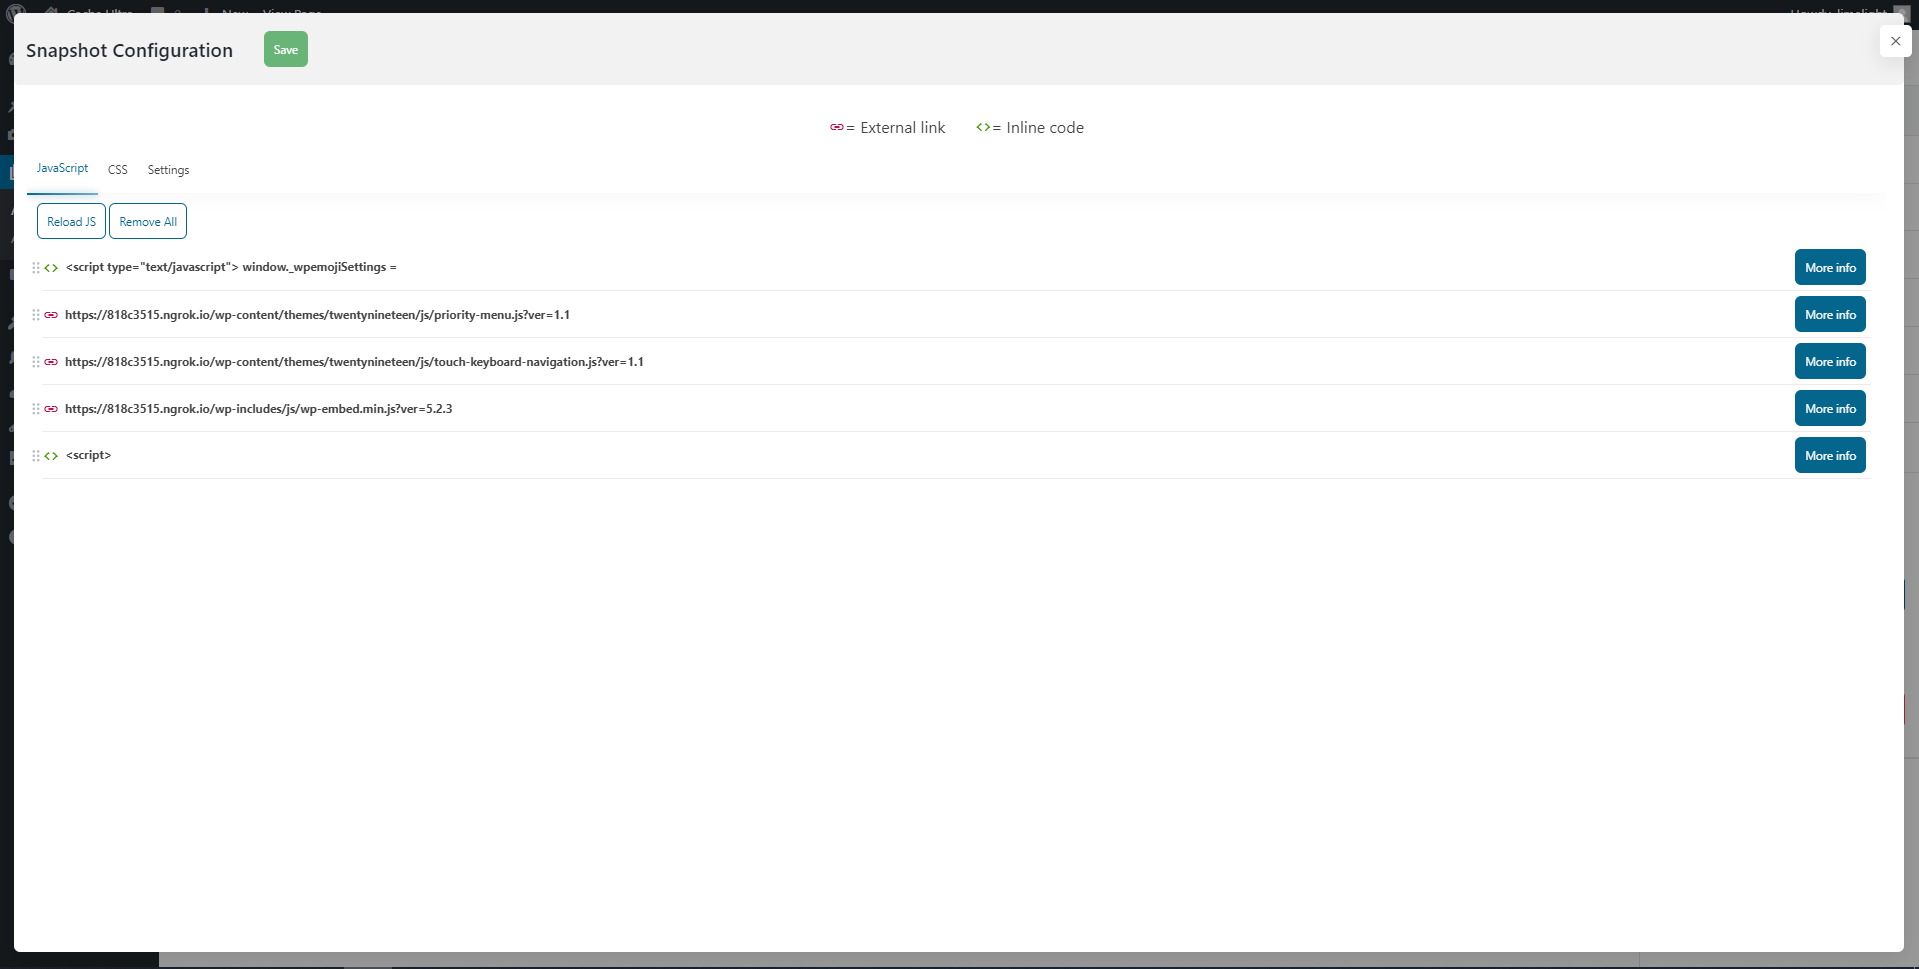
Task: Switch to the JavaScript tab
Action: [x=62, y=168]
